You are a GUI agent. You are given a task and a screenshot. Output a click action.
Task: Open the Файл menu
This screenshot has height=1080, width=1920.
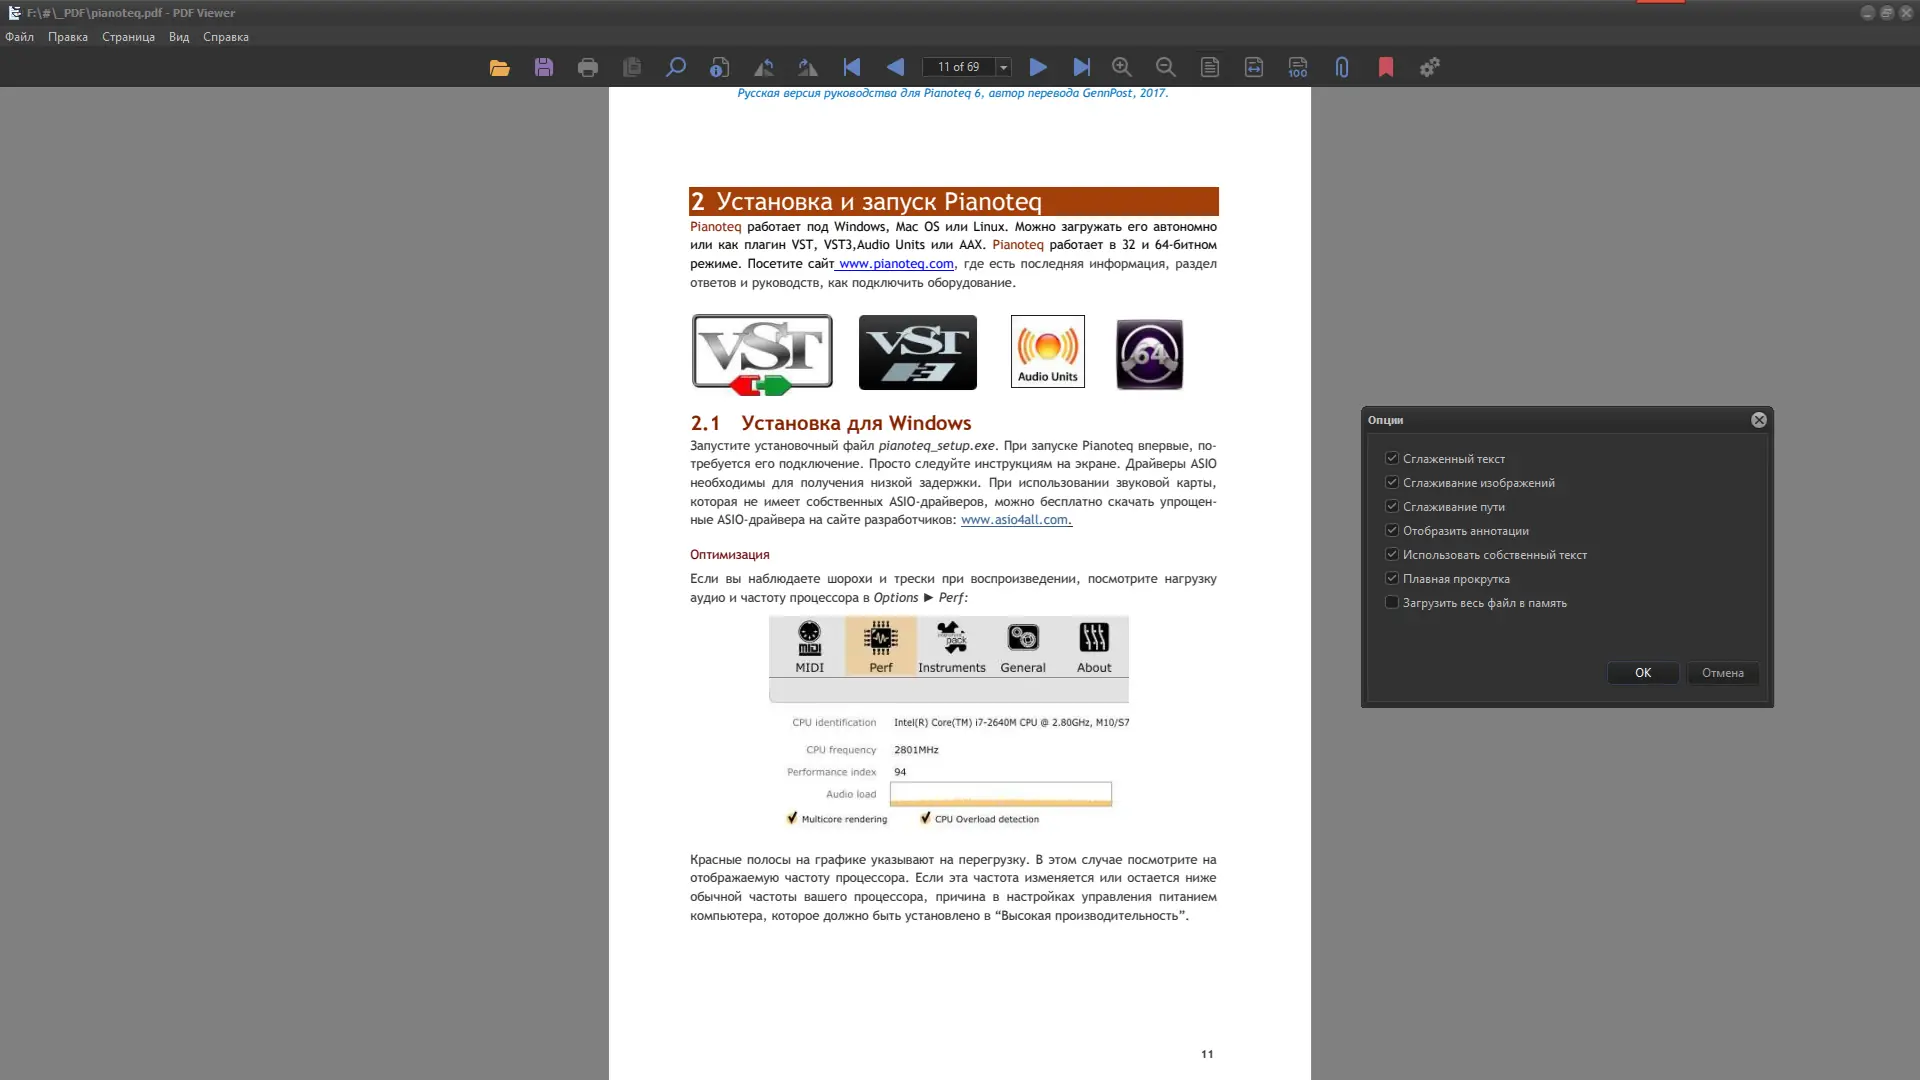[x=19, y=37]
